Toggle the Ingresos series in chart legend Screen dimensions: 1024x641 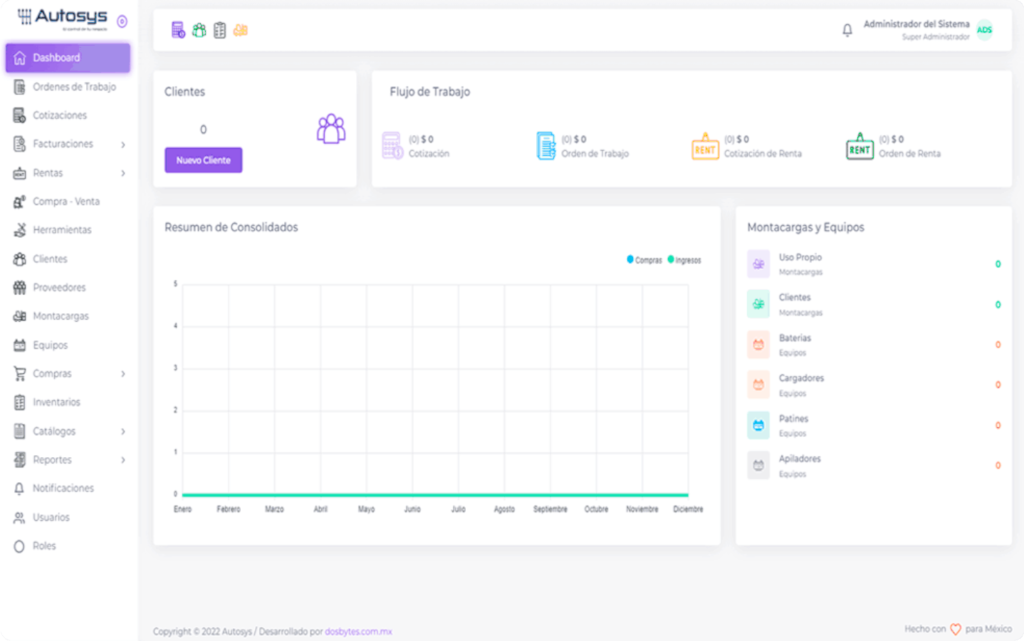point(684,260)
